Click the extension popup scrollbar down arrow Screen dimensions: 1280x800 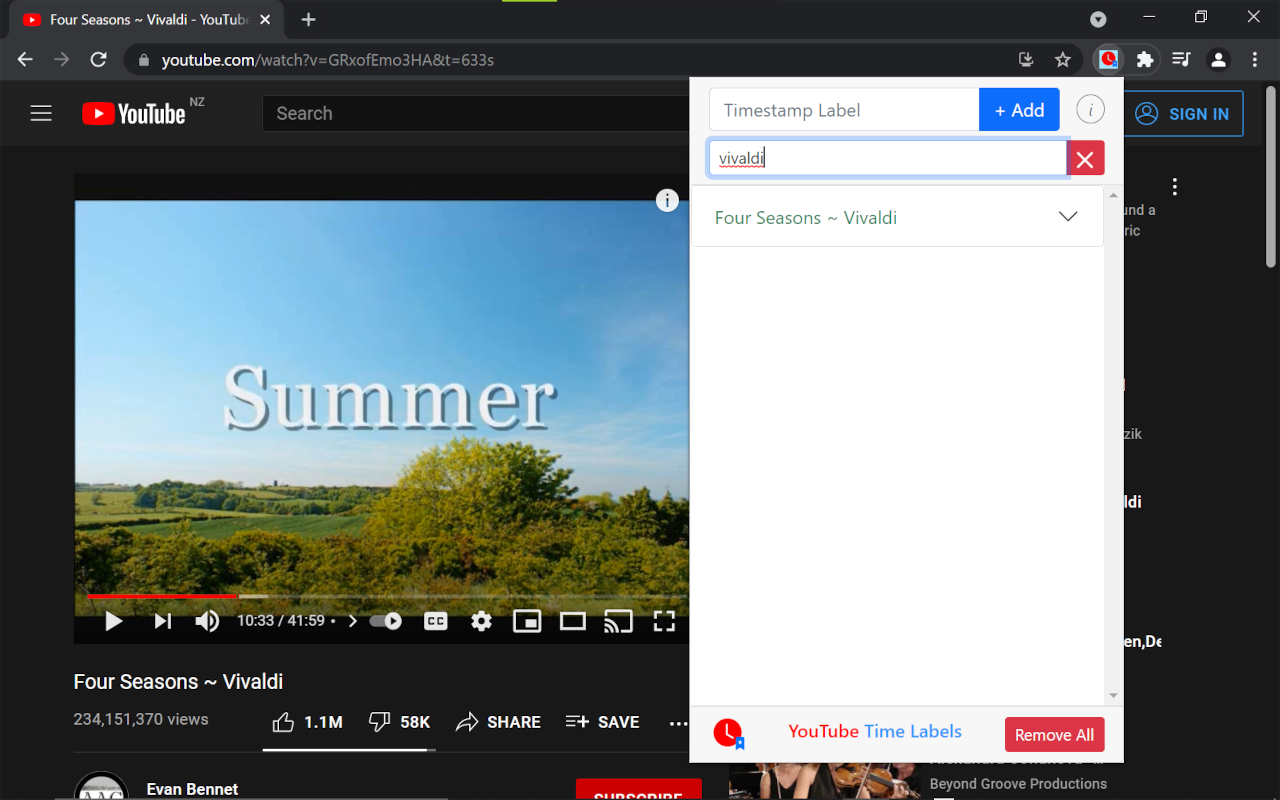(1113, 696)
